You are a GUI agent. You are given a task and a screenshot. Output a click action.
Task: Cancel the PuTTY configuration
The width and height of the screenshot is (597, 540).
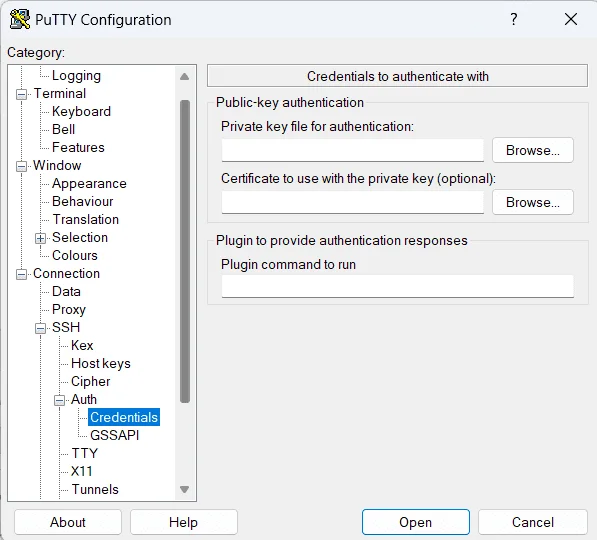[x=533, y=522]
